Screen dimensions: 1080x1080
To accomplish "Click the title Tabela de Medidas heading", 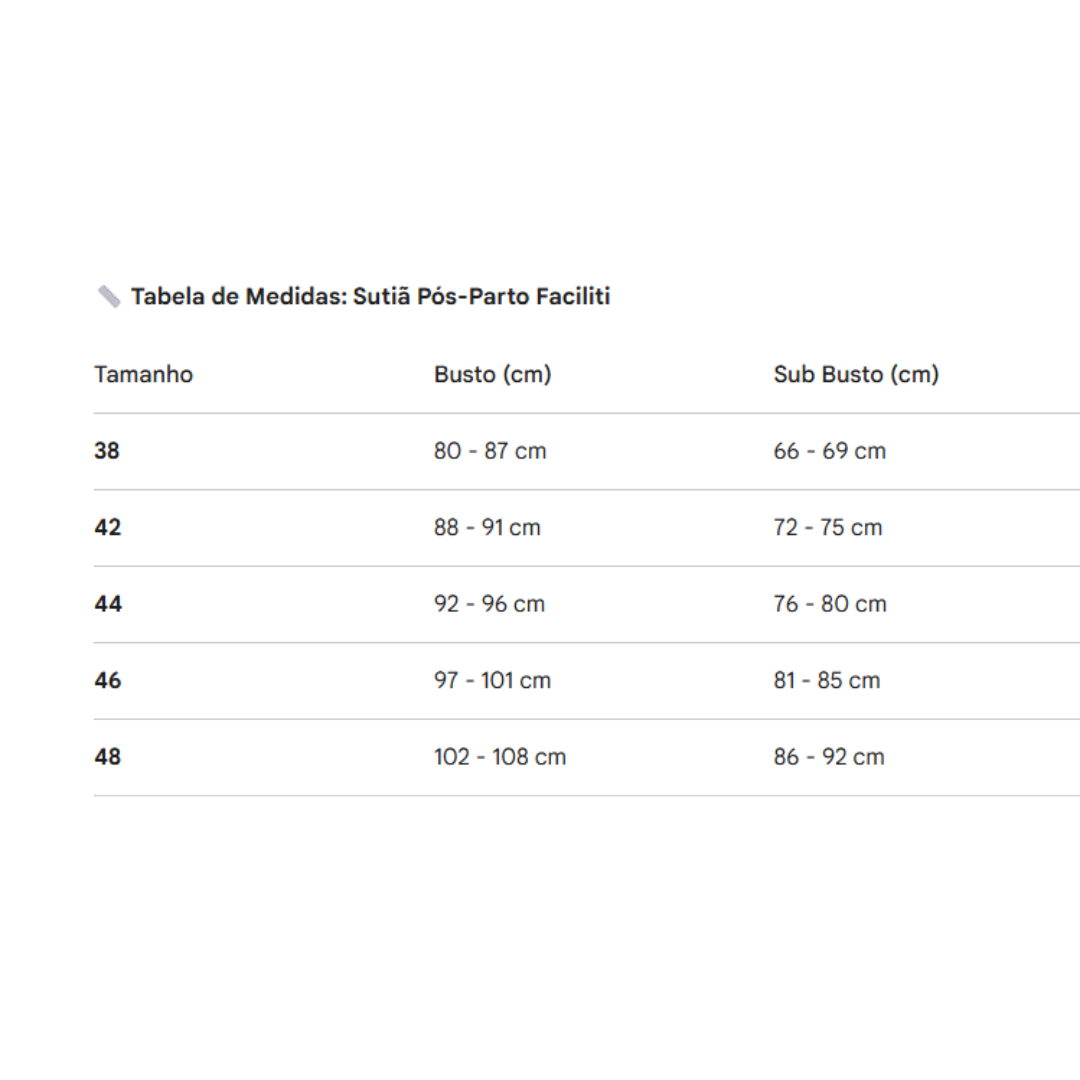I will pyautogui.click(x=371, y=296).
